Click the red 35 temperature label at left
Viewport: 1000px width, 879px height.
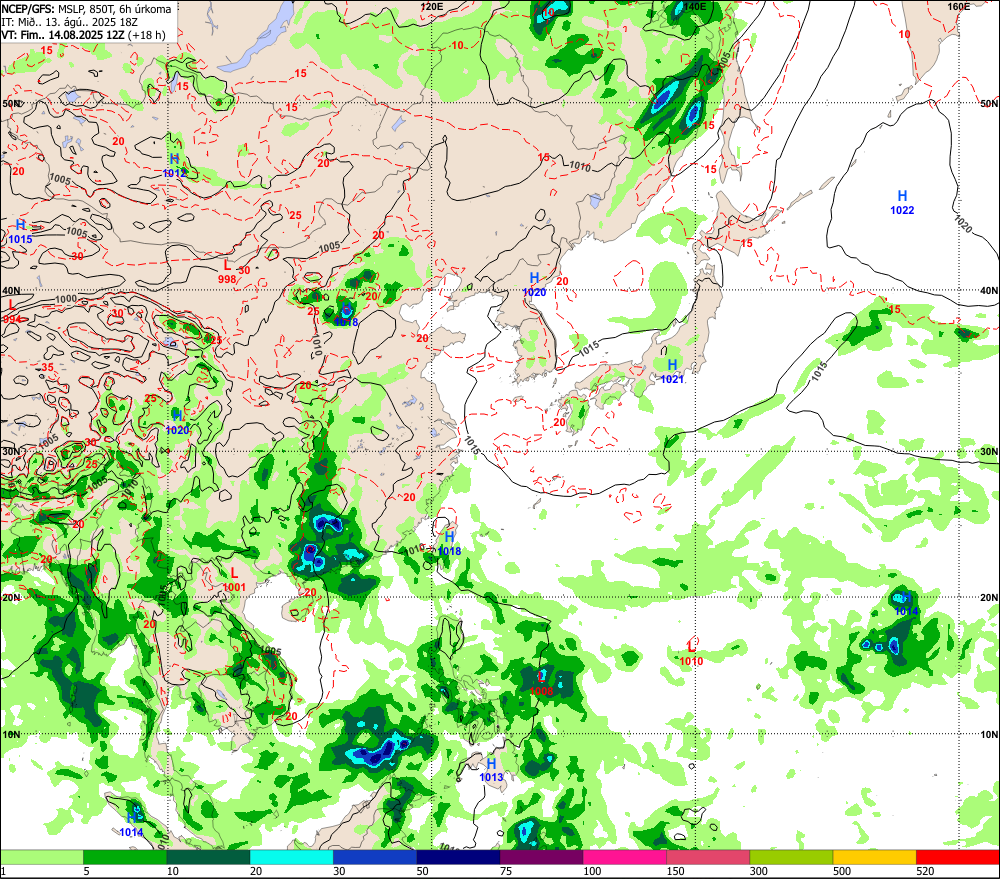pyautogui.click(x=48, y=368)
